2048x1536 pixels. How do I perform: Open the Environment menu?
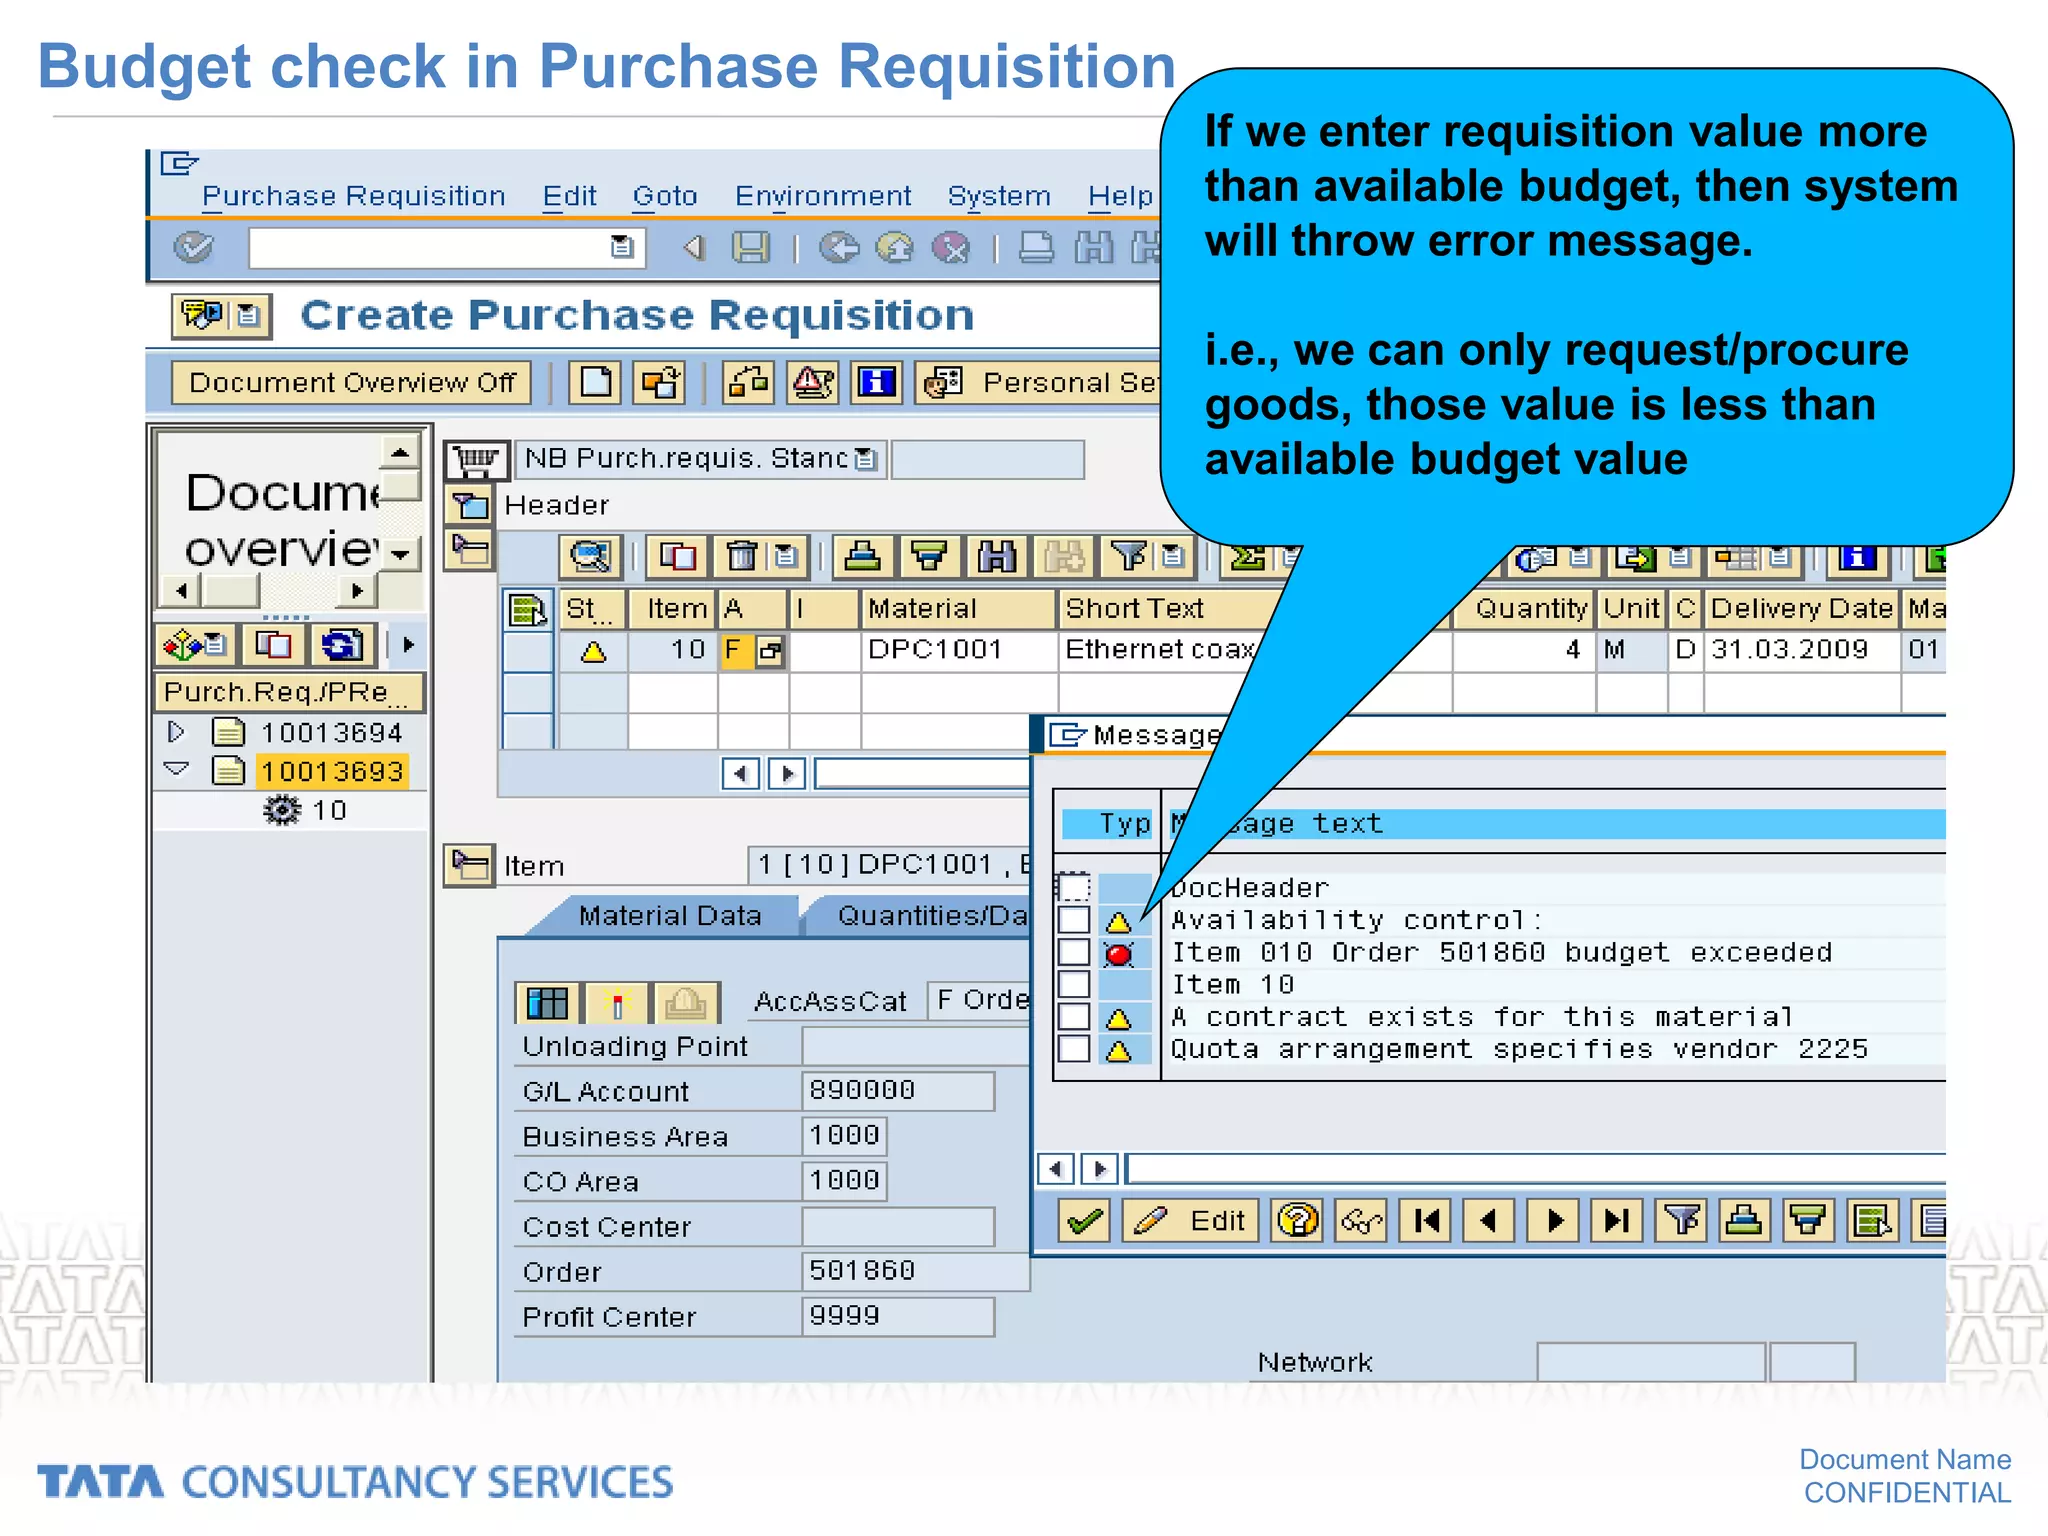823,195
